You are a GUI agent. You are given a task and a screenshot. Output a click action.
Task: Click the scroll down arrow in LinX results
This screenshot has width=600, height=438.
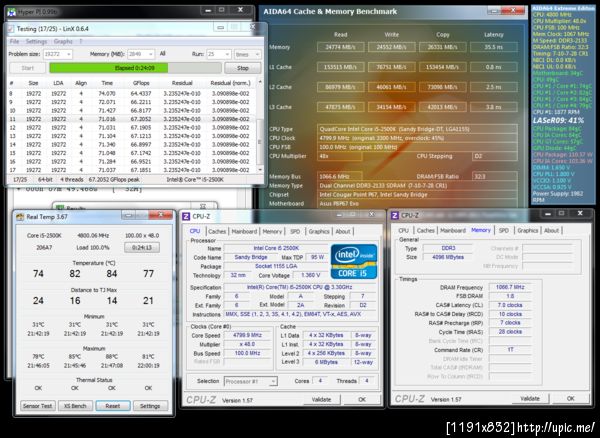(x=260, y=169)
